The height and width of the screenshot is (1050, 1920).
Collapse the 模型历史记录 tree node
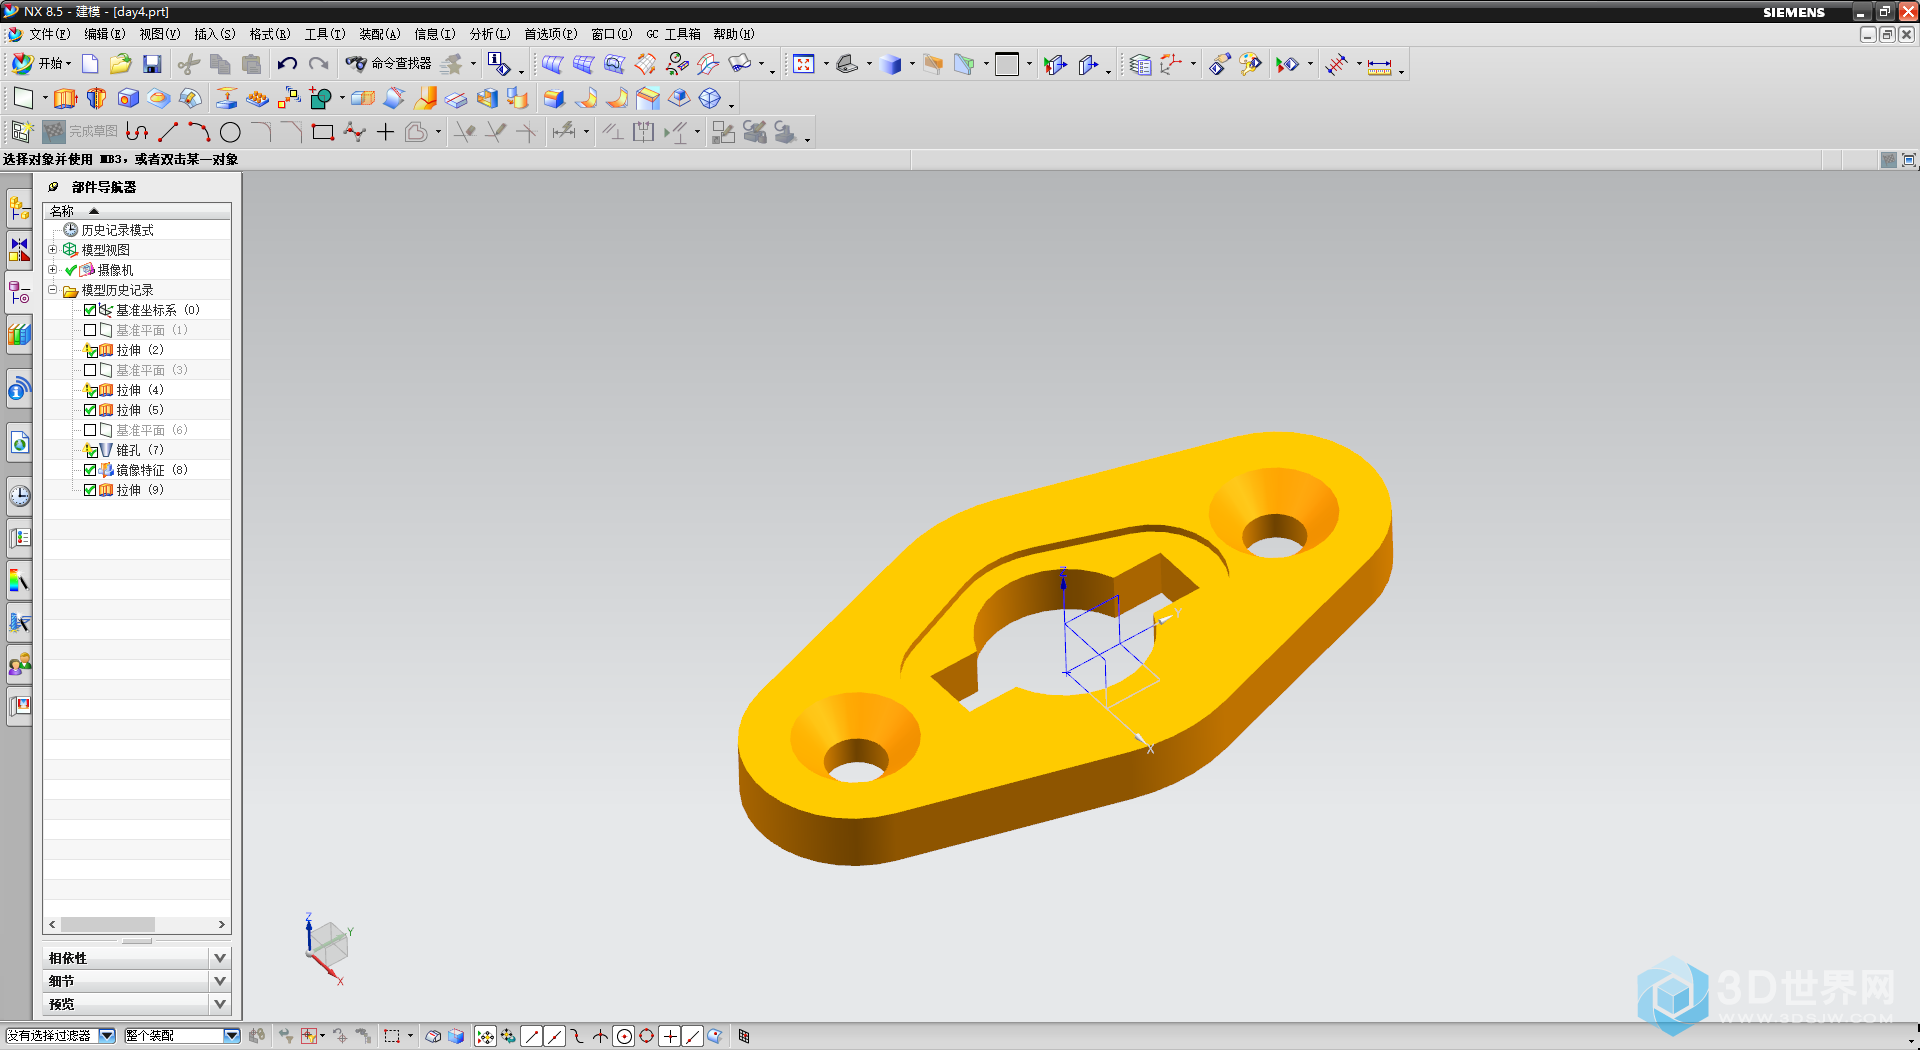pos(53,290)
